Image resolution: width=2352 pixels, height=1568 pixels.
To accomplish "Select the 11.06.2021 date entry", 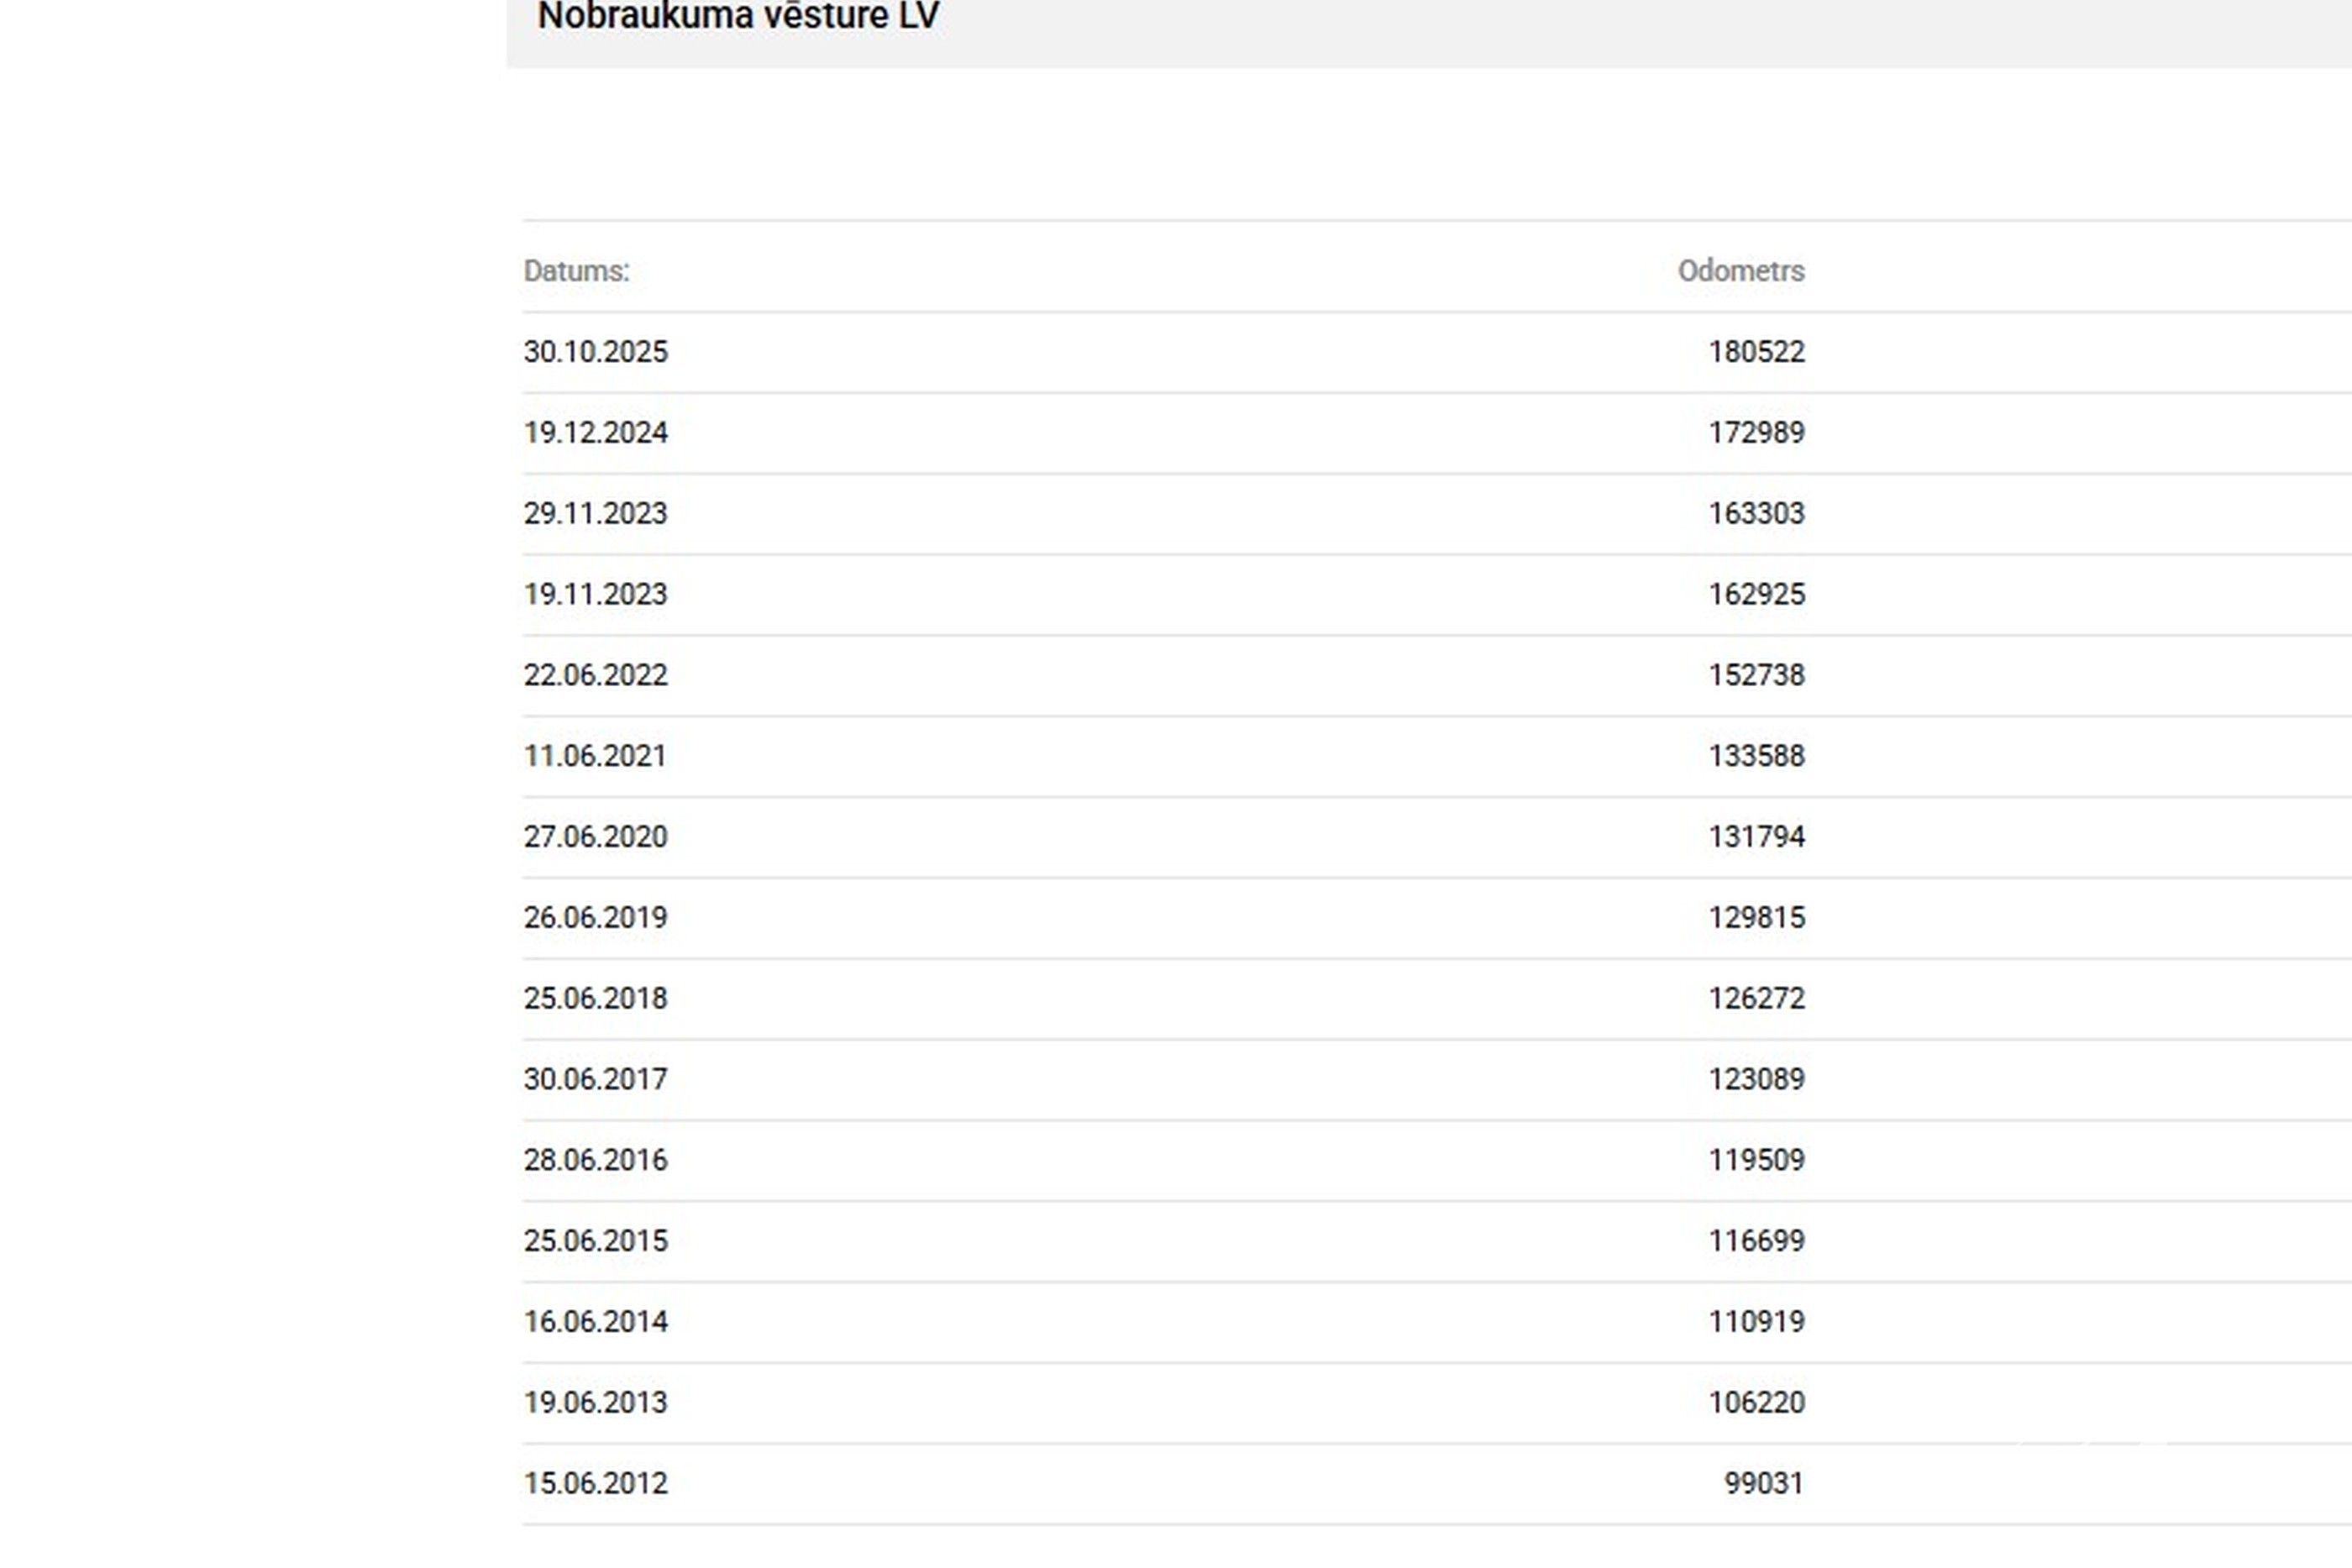I will (x=594, y=756).
